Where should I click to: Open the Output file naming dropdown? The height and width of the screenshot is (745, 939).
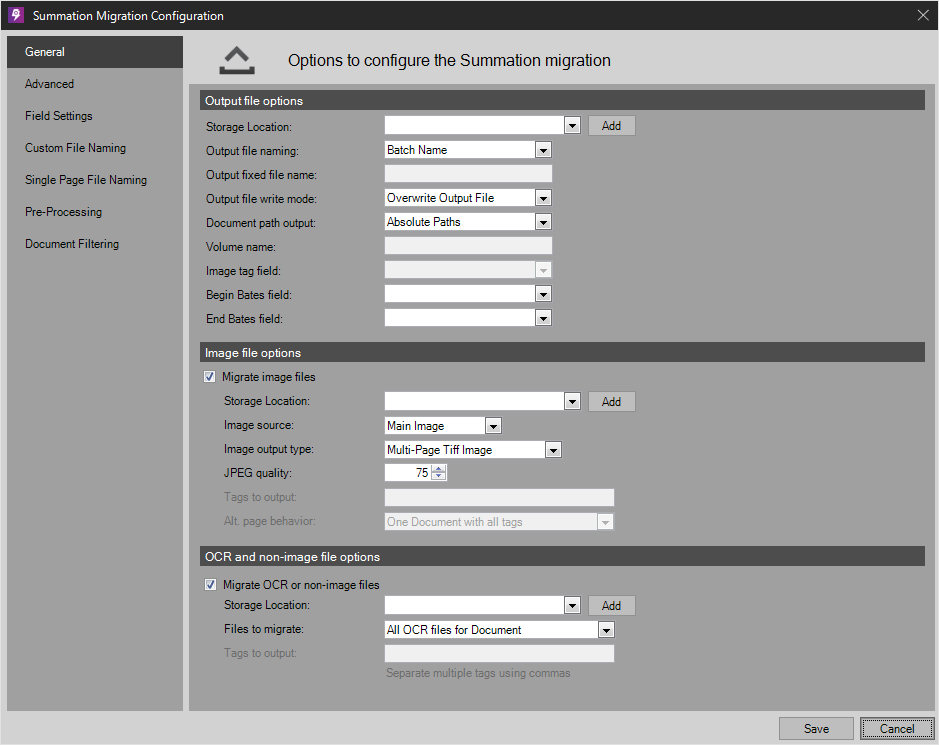[x=543, y=150]
